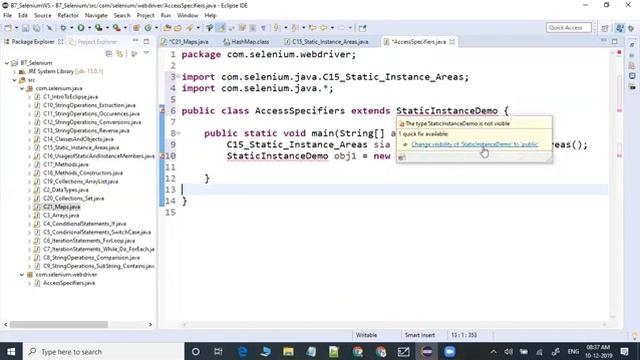This screenshot has width=640, height=360.
Task: Switch to the Debug perspective icon
Action: coord(631,28)
